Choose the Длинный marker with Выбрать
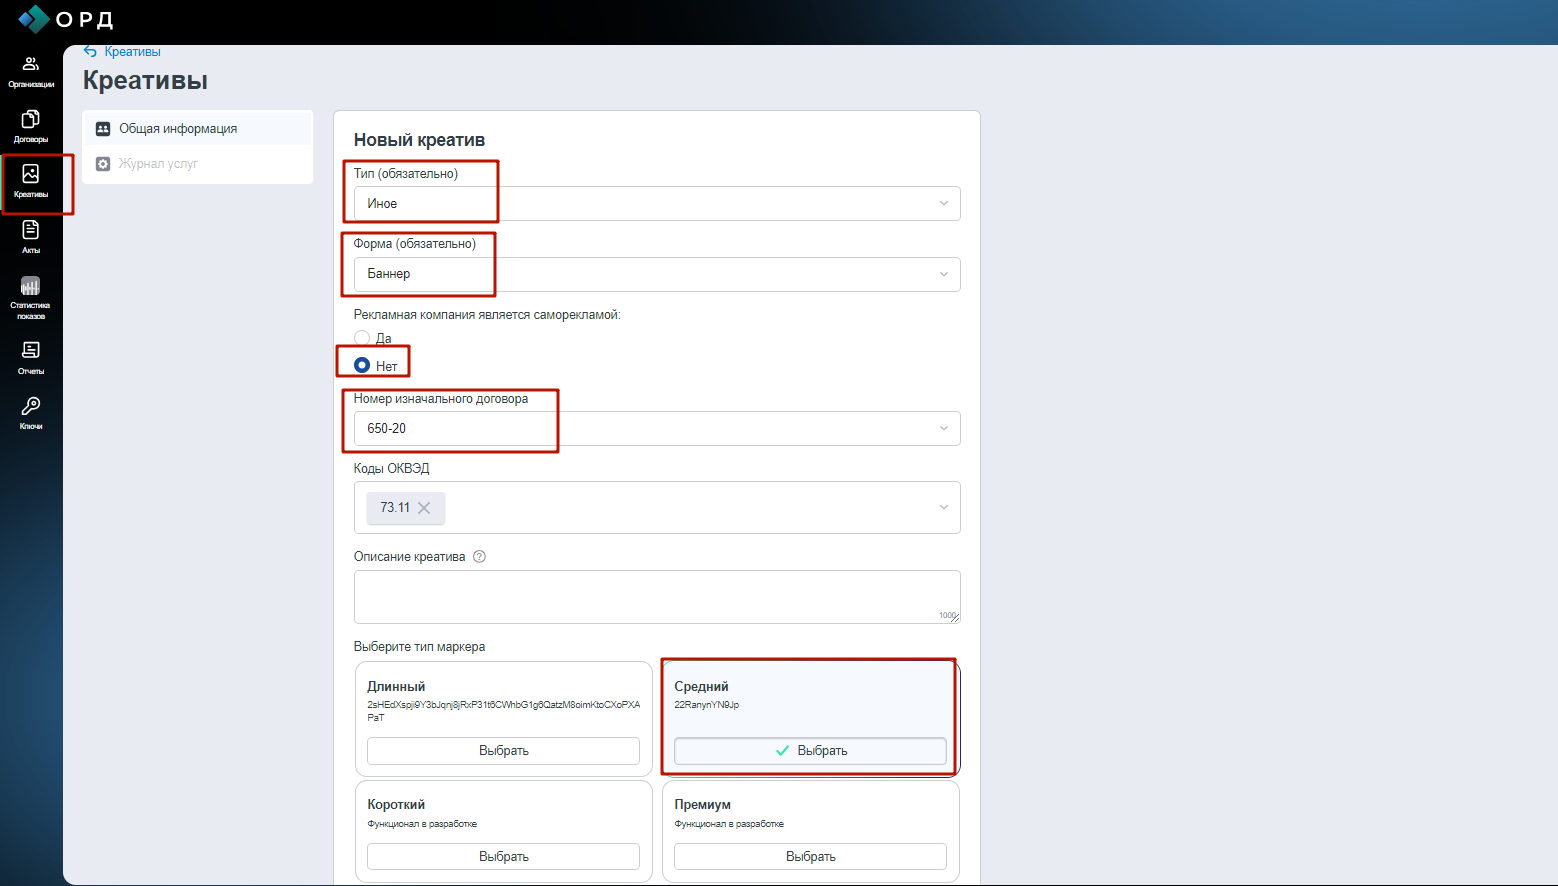 click(x=503, y=751)
